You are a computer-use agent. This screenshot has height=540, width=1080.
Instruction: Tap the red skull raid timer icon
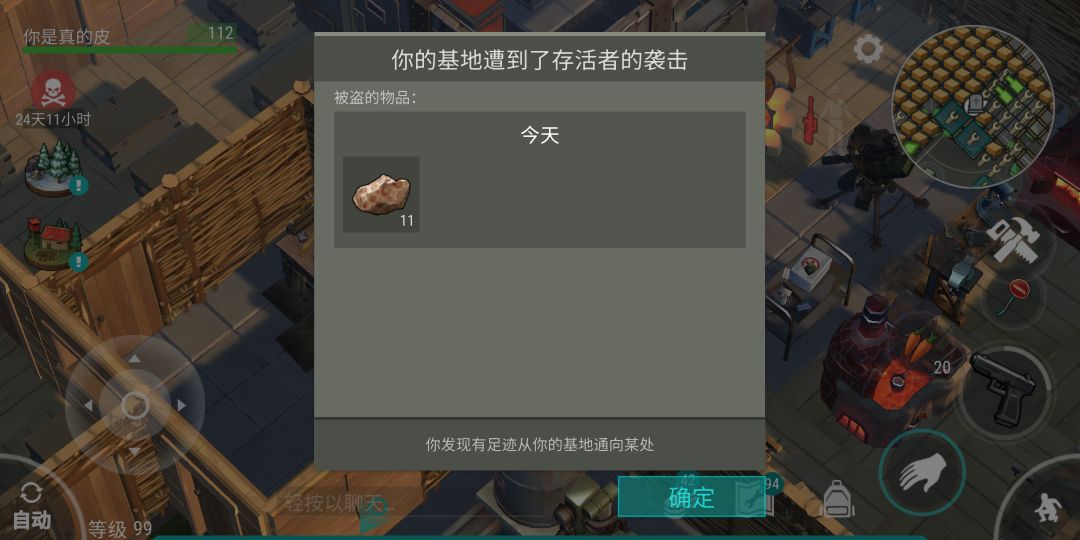53,92
